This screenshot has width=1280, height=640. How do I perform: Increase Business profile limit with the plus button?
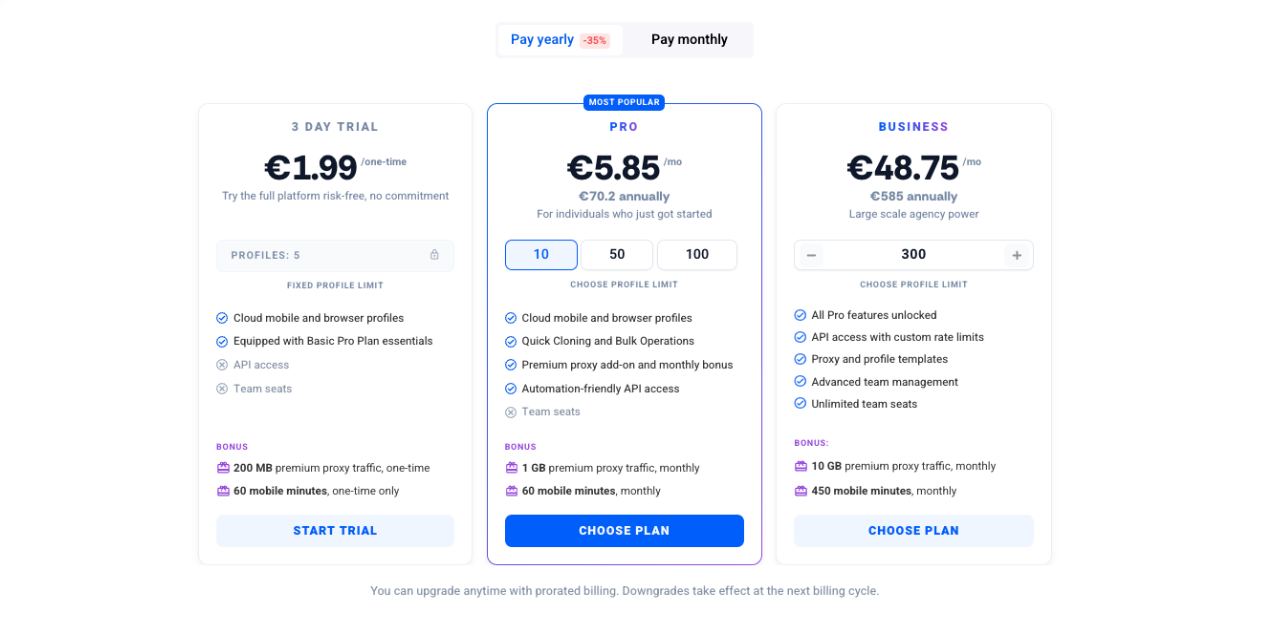coord(1017,255)
